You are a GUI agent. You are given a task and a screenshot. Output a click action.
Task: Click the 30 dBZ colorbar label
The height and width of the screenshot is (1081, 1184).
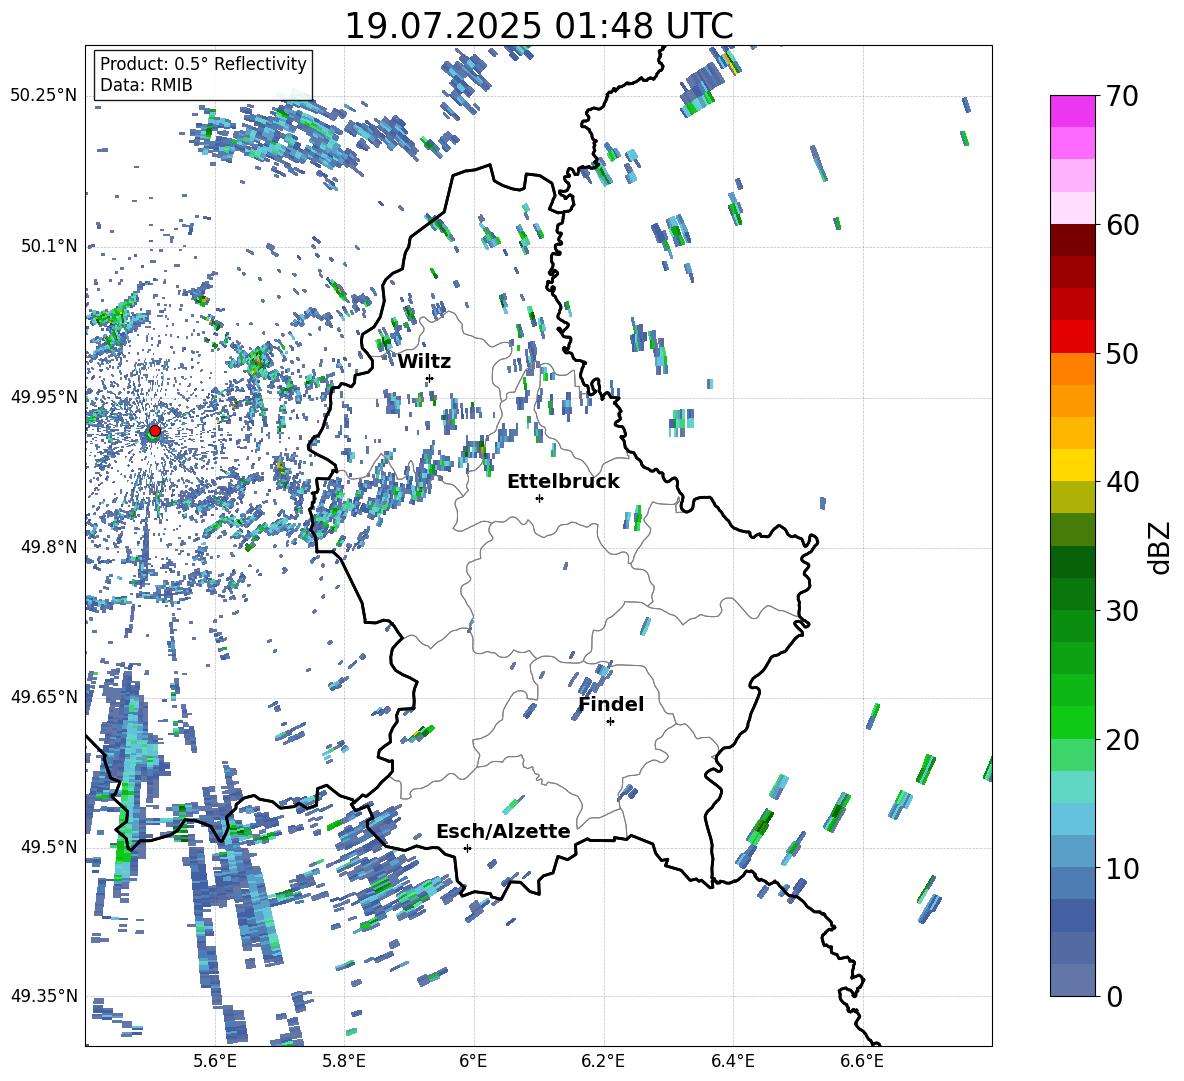click(x=1121, y=610)
